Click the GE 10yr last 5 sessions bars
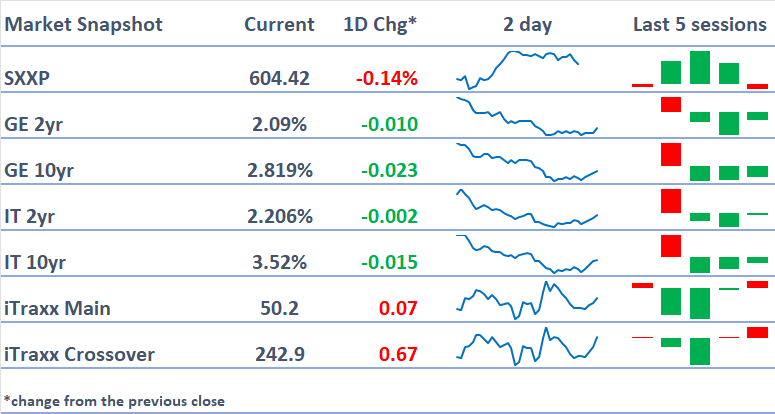This screenshot has height=414, width=775. coord(699,163)
